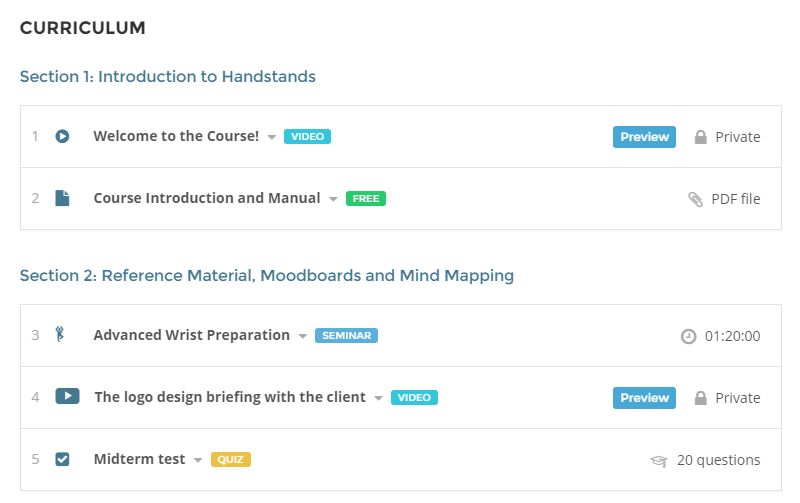Click the paperclip icon next to PDF file
The image size is (800, 503).
(695, 199)
